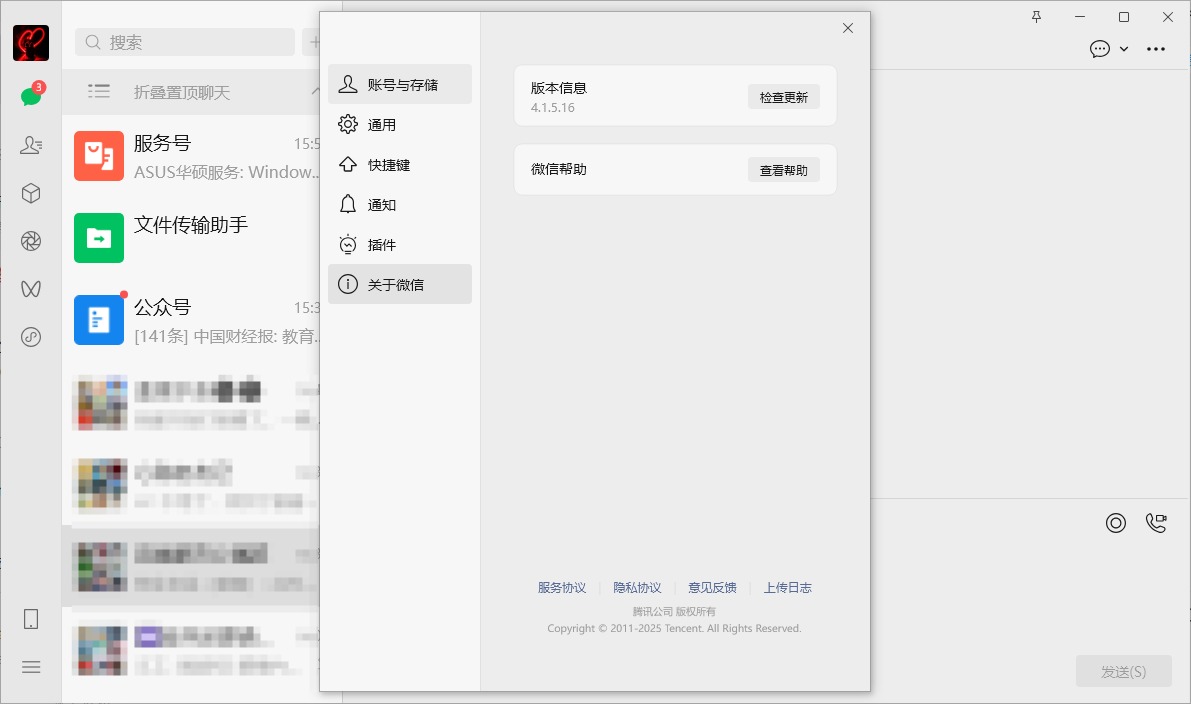Image resolution: width=1191 pixels, height=704 pixels.
Task: Start a voice or video call
Action: pos(1156,522)
